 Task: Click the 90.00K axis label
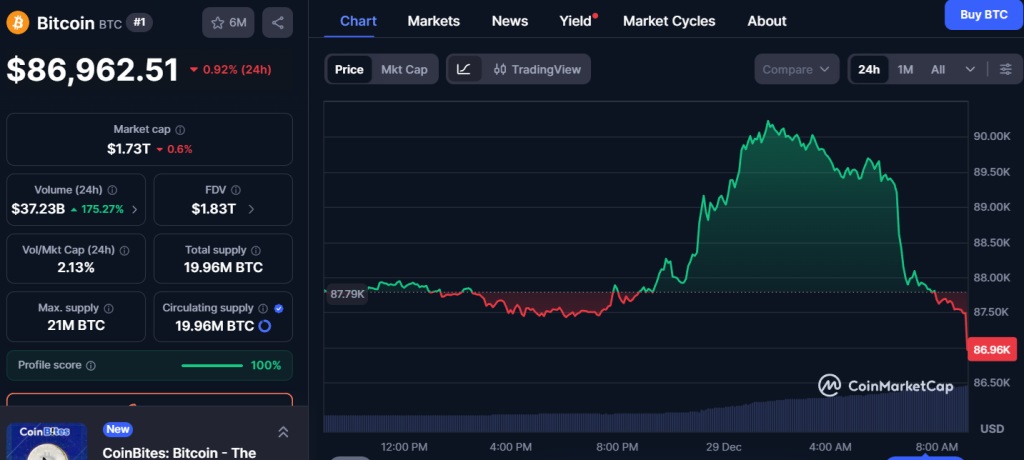coord(991,137)
